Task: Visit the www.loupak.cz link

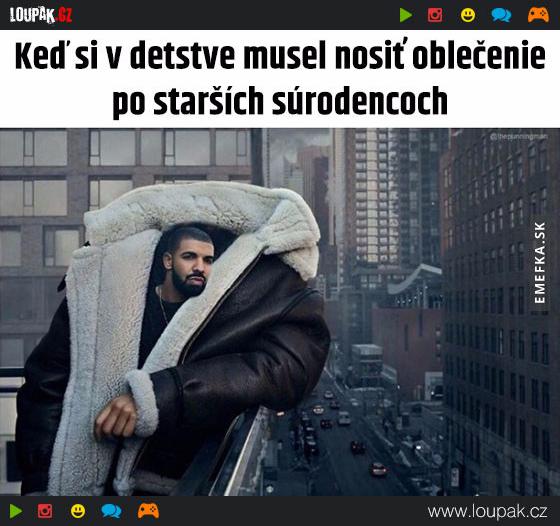Action: click(x=487, y=511)
